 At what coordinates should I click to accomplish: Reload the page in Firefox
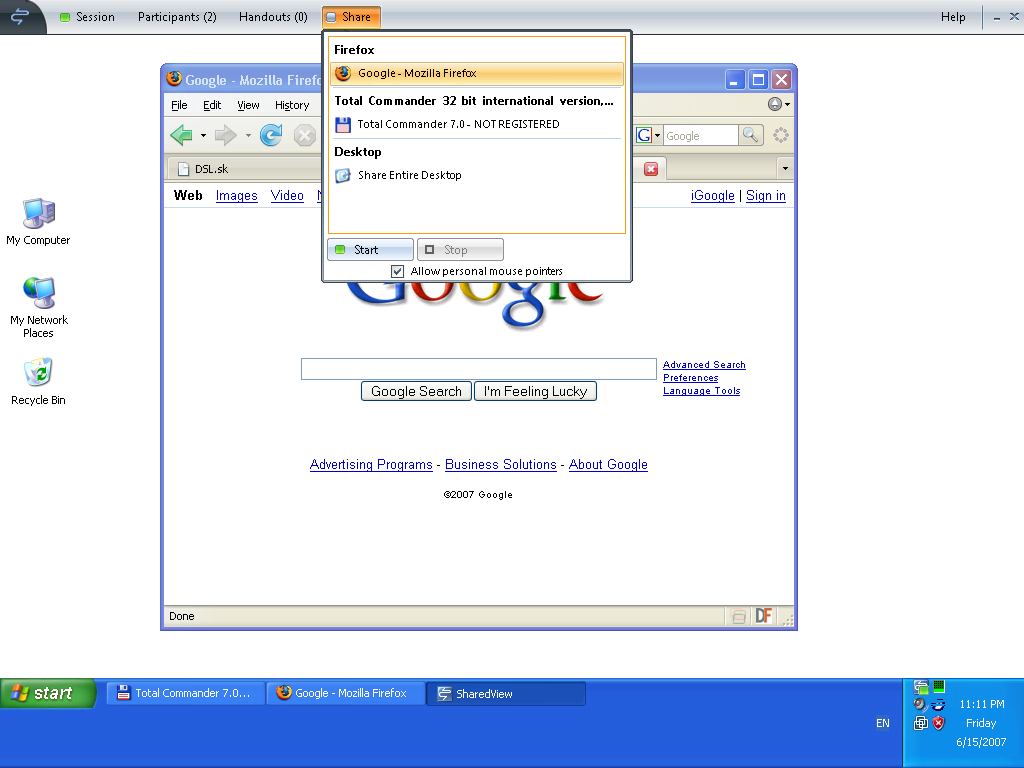(x=271, y=135)
